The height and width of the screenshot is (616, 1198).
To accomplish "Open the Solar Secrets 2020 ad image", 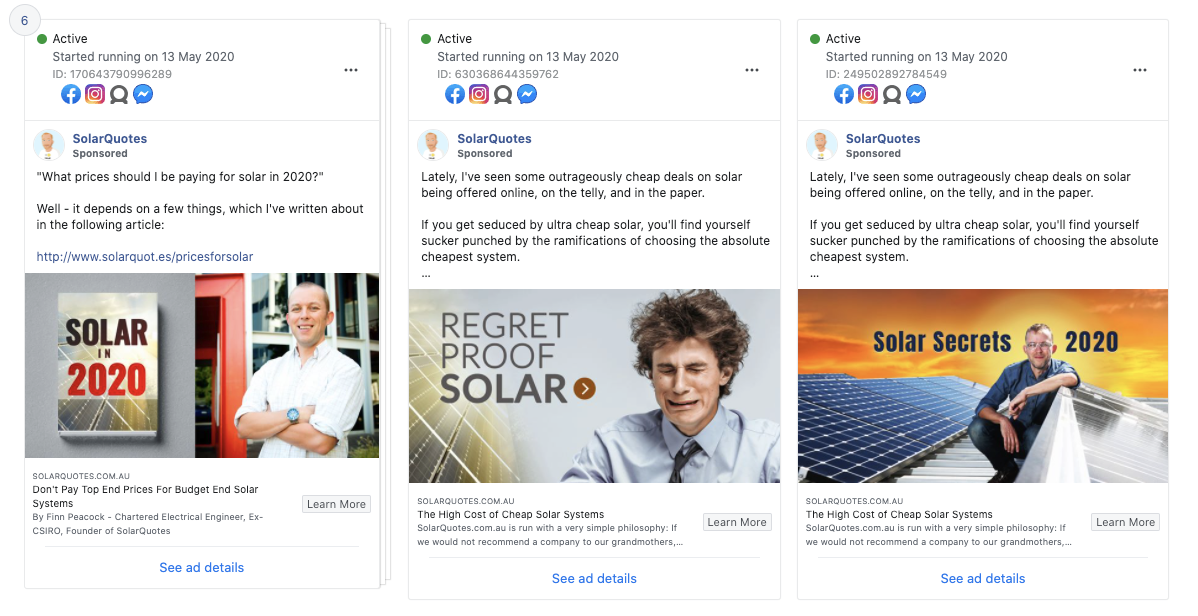I will (x=983, y=386).
